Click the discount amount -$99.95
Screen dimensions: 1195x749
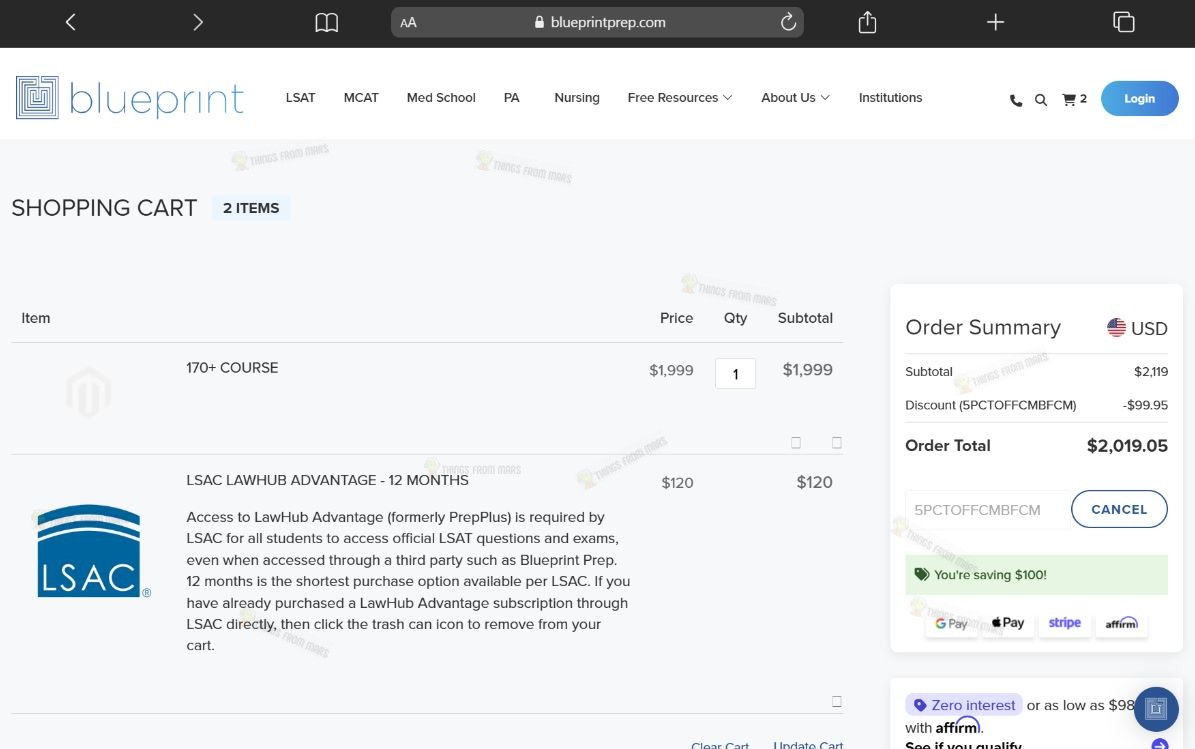pos(1145,405)
